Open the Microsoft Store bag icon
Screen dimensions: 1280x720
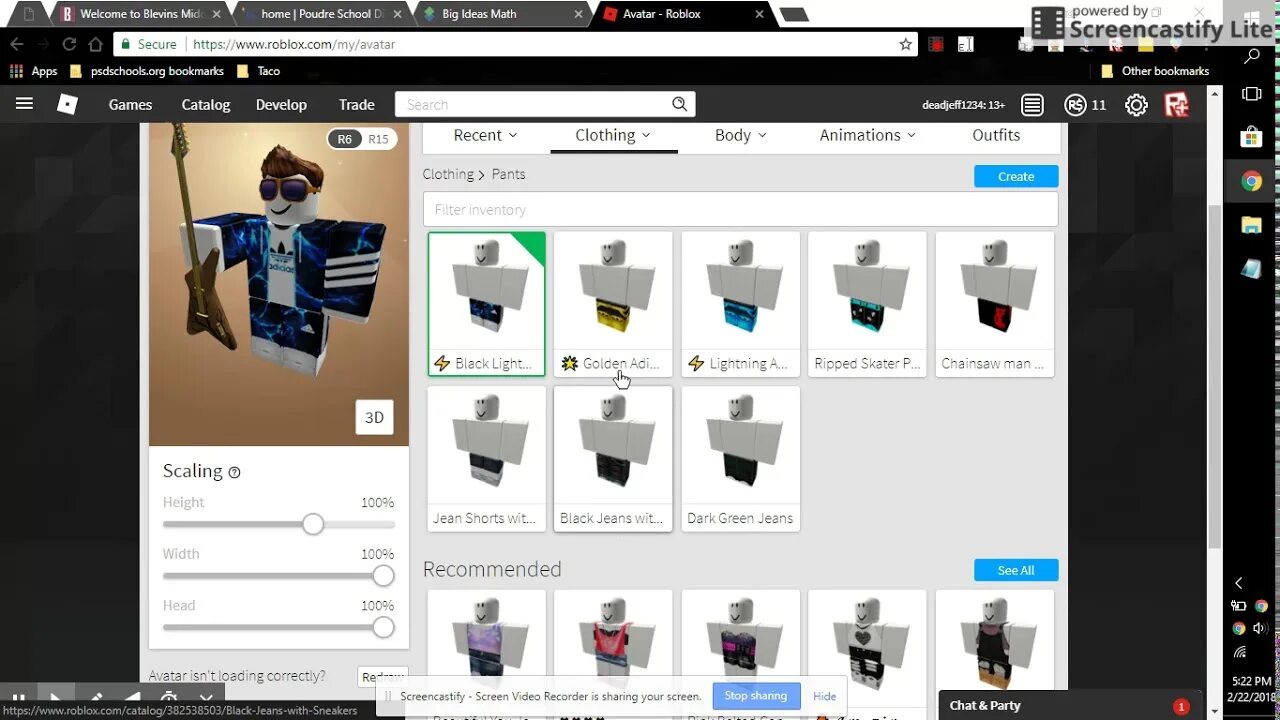point(1251,137)
